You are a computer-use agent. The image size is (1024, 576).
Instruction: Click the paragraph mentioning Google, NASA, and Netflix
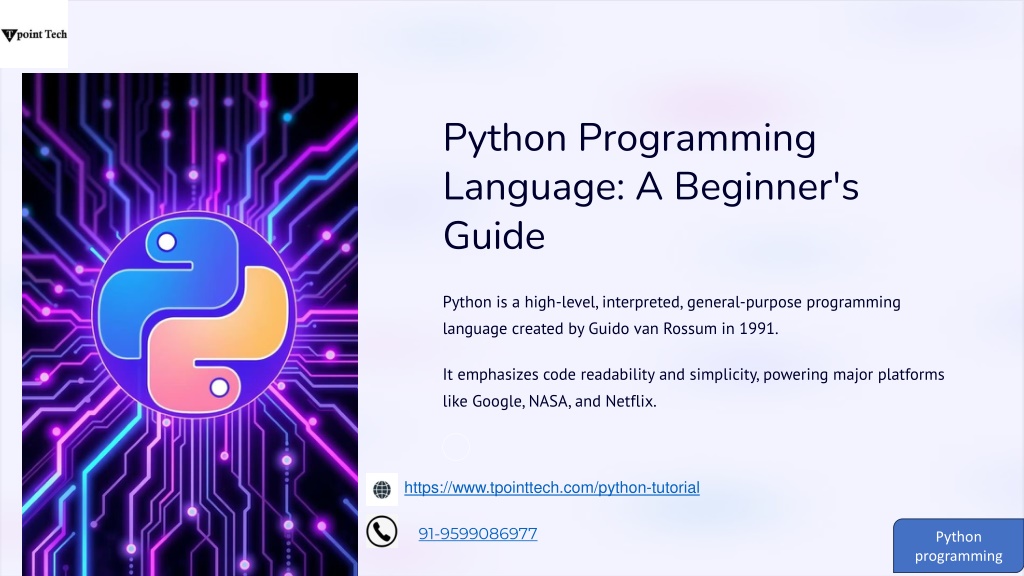(x=693, y=388)
